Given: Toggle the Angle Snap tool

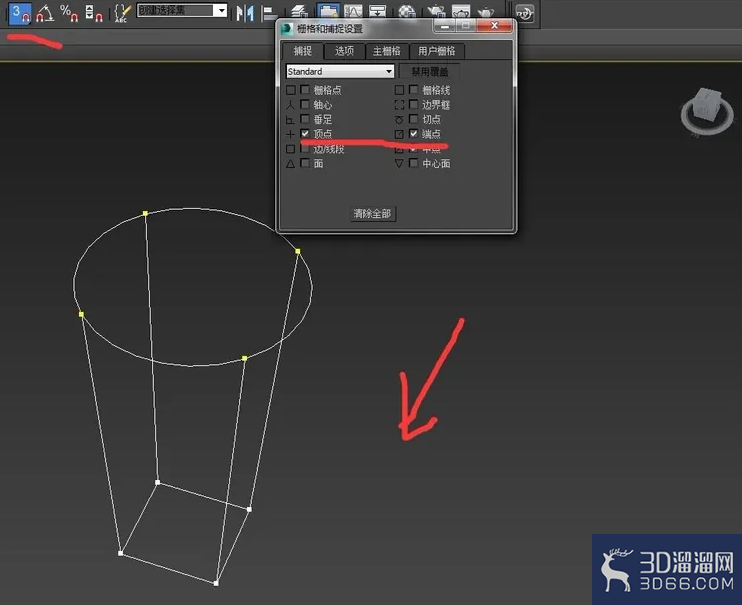Looking at the screenshot, I should point(45,13).
